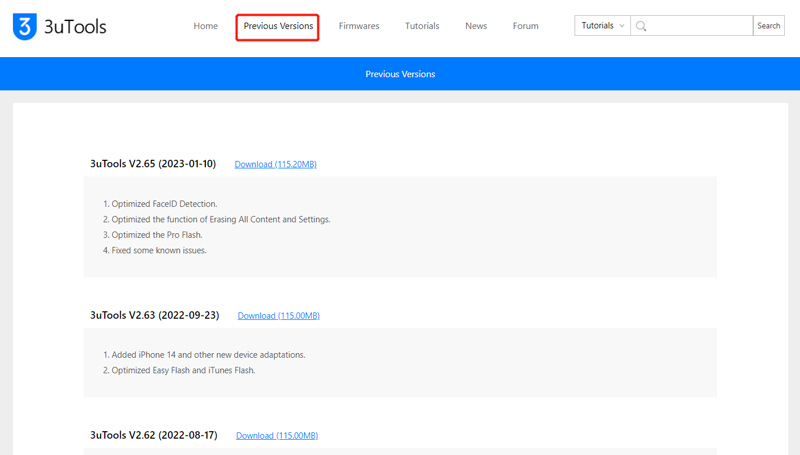Open the News section
800x455 pixels.
click(476, 26)
